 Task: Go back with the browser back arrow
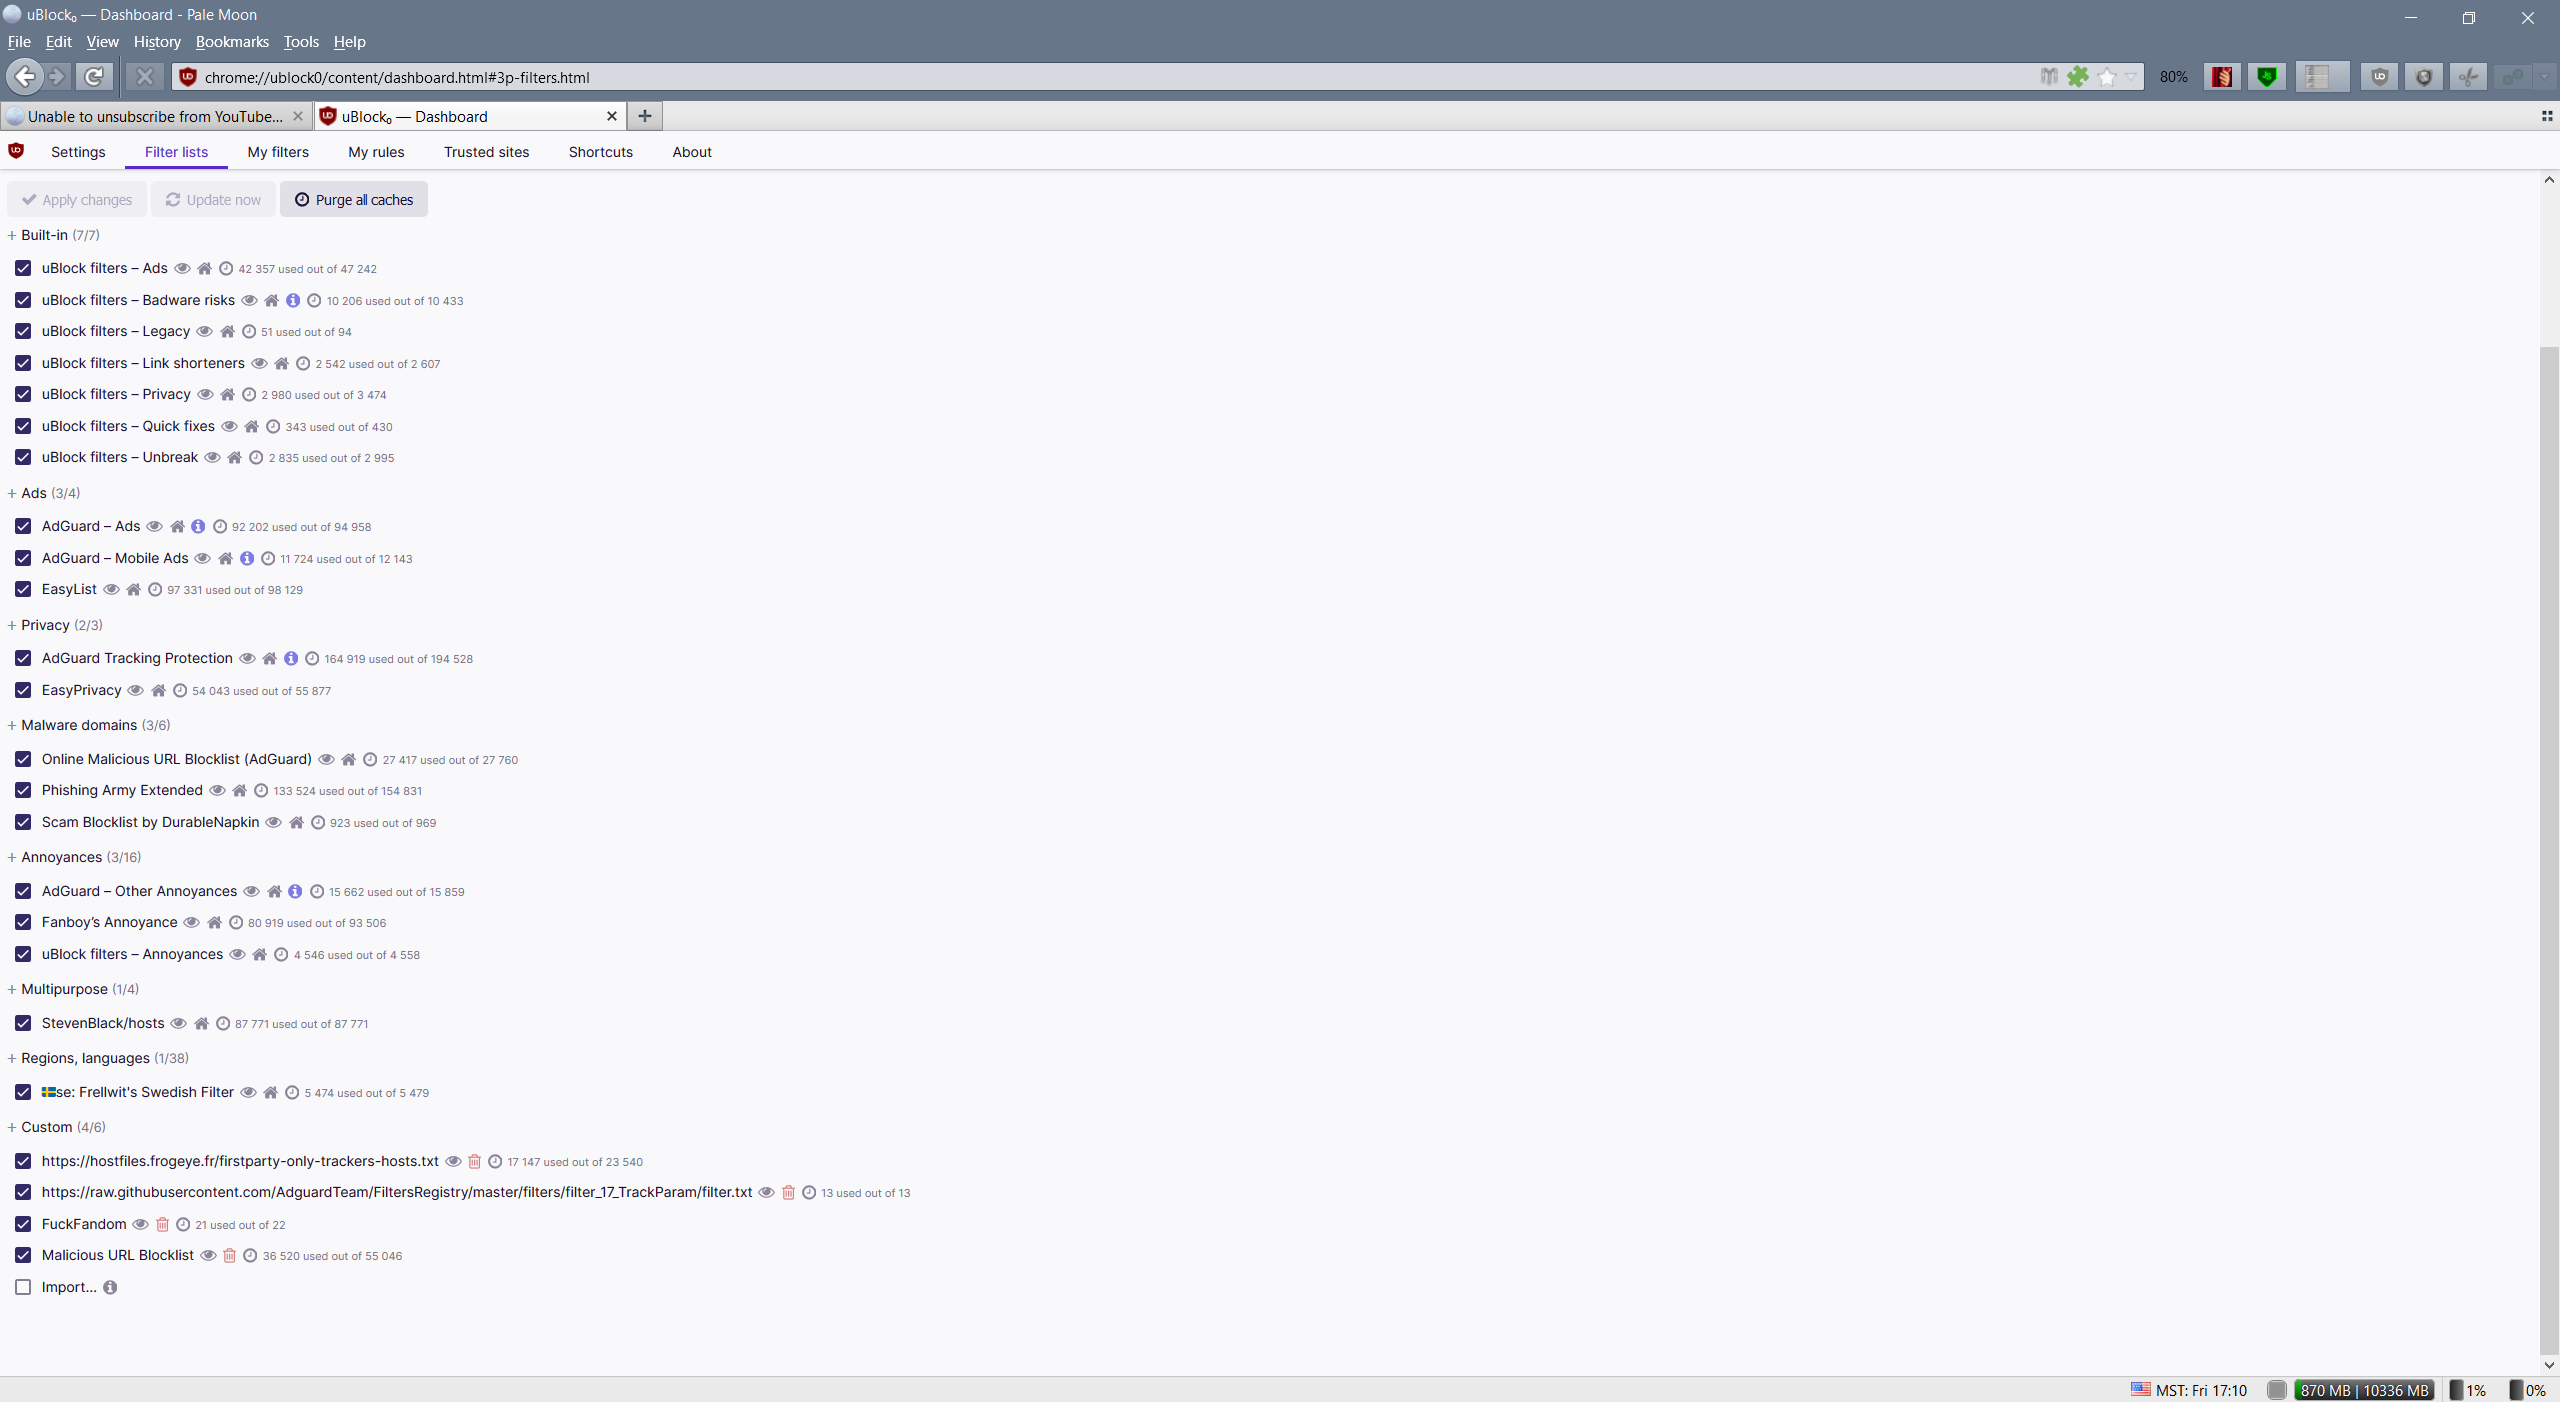pyautogui.click(x=24, y=76)
